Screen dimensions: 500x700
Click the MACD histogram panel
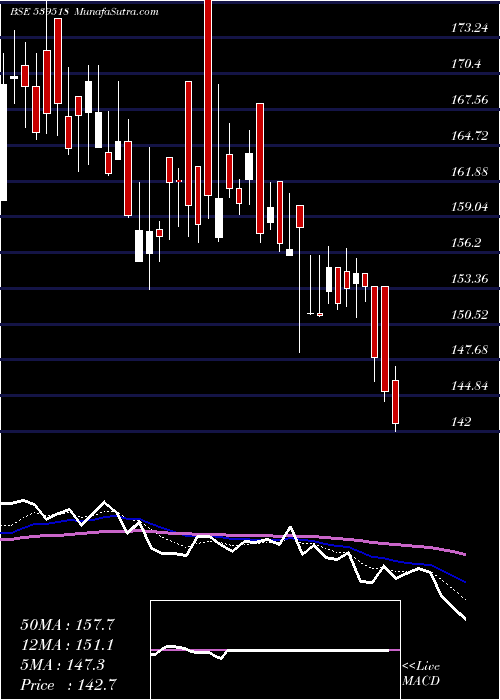(275, 650)
